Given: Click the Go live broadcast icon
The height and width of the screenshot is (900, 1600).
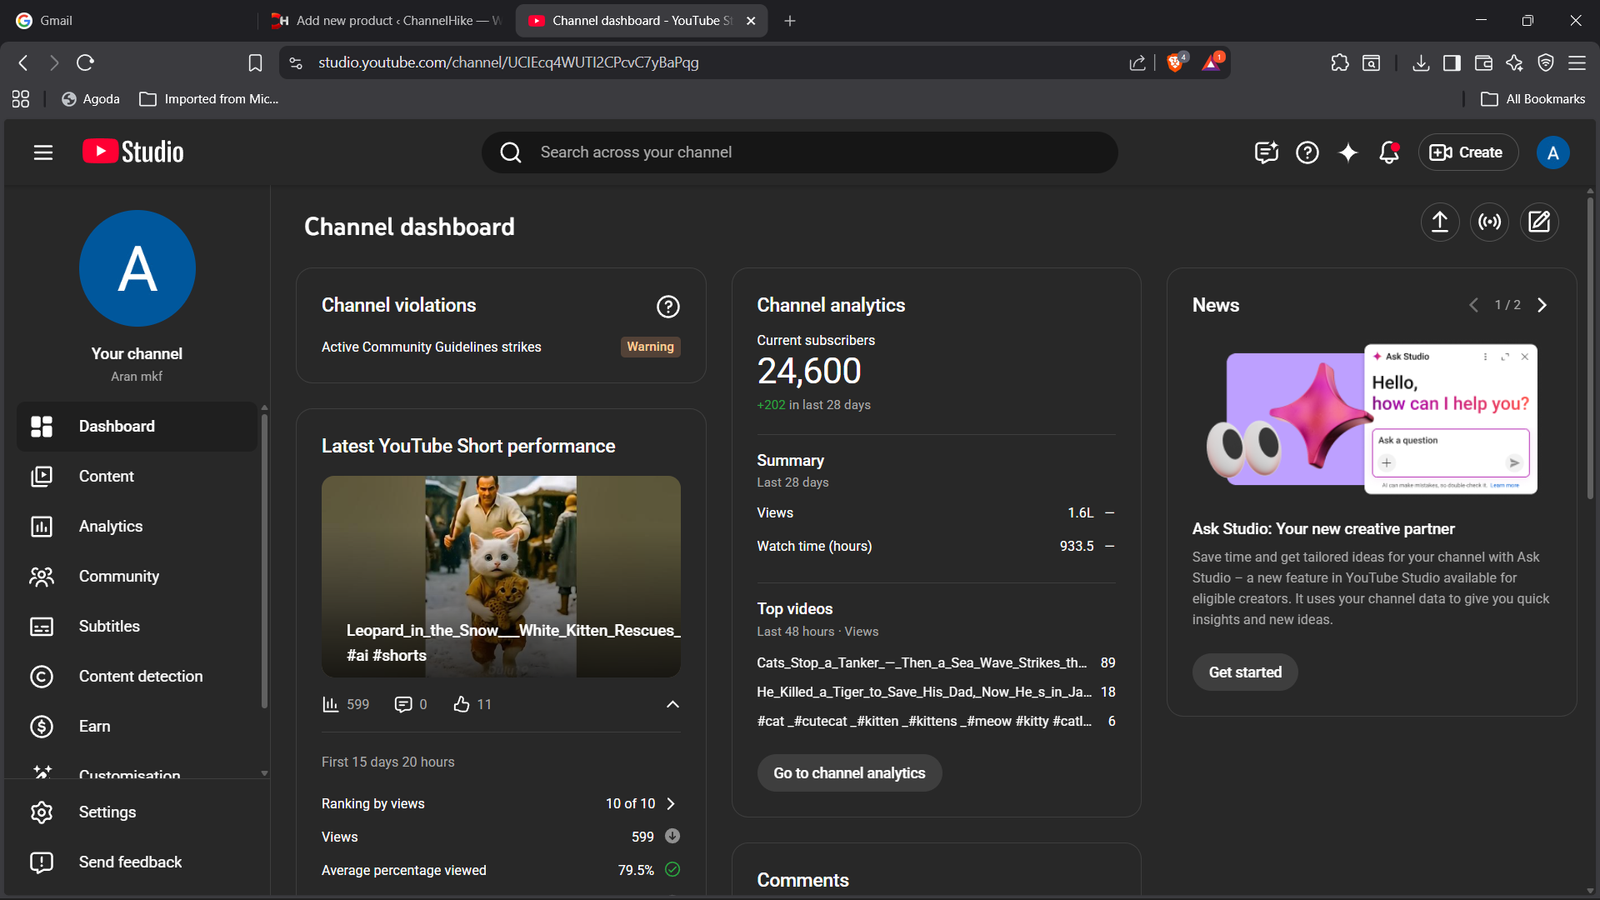Looking at the screenshot, I should pyautogui.click(x=1490, y=222).
